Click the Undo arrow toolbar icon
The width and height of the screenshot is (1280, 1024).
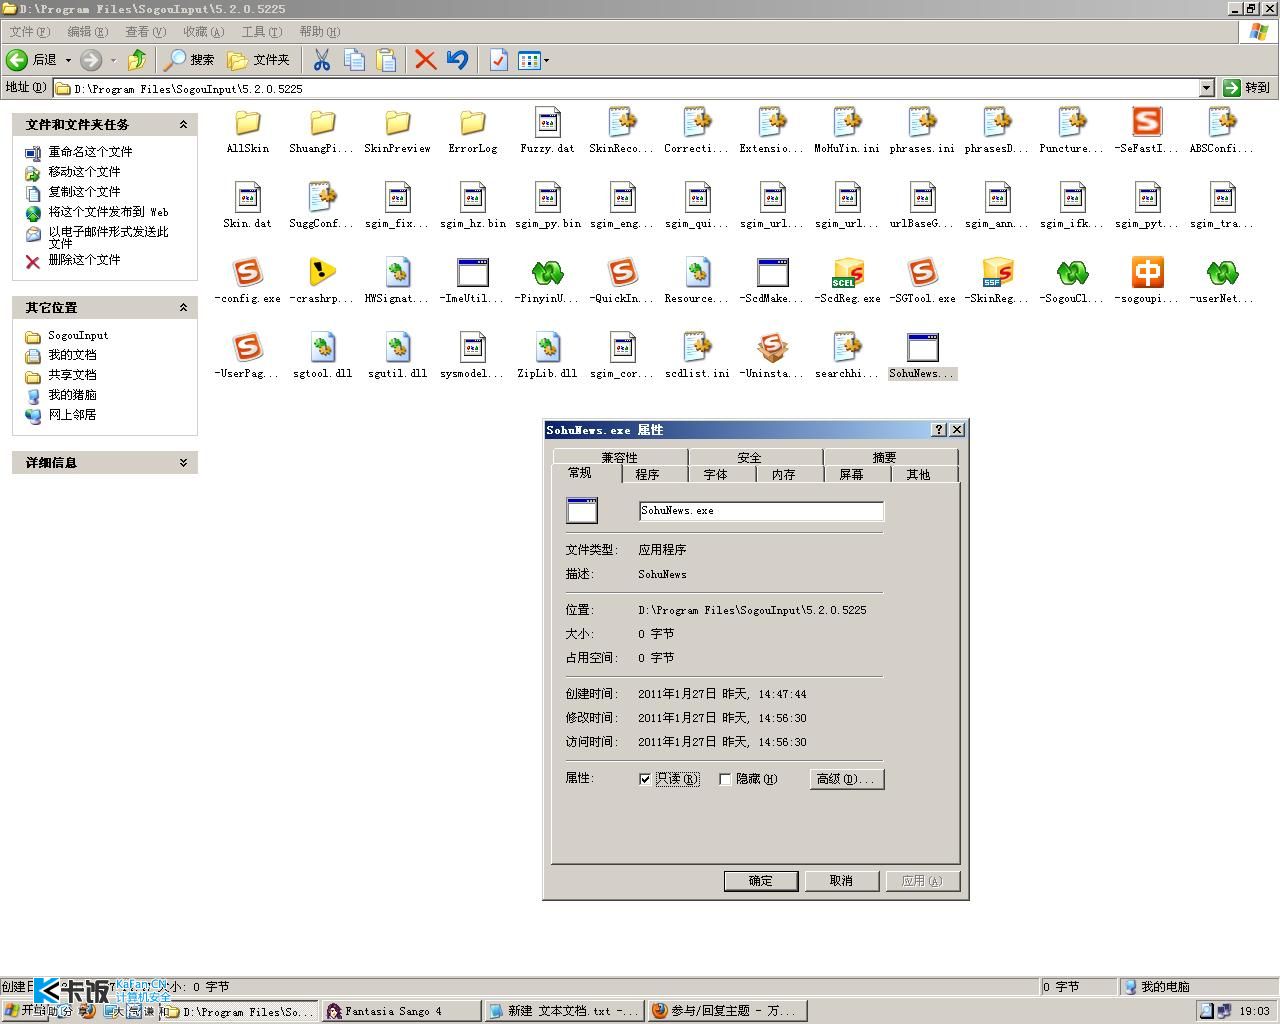point(458,60)
